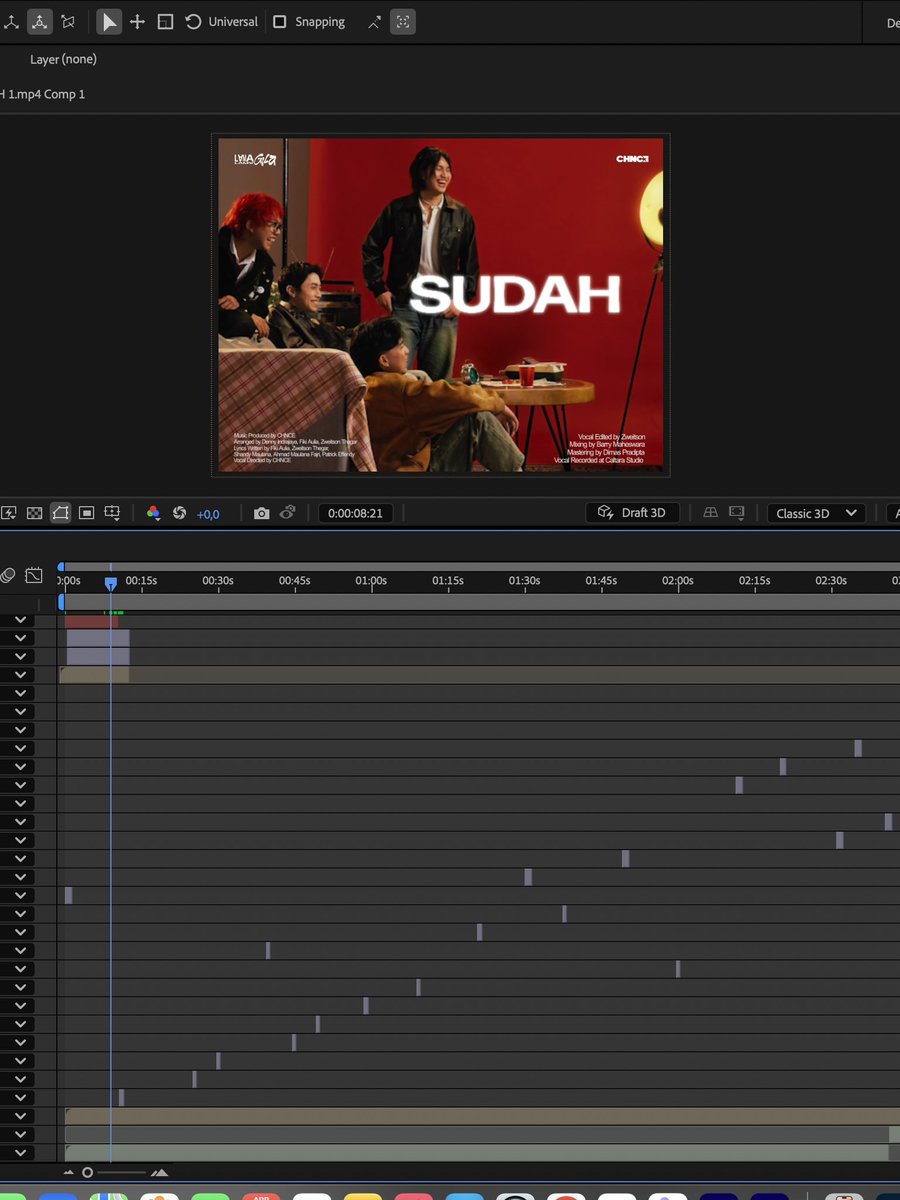This screenshot has width=900, height=1200.
Task: Jump to the 01:45s ruler mark
Action: point(601,580)
